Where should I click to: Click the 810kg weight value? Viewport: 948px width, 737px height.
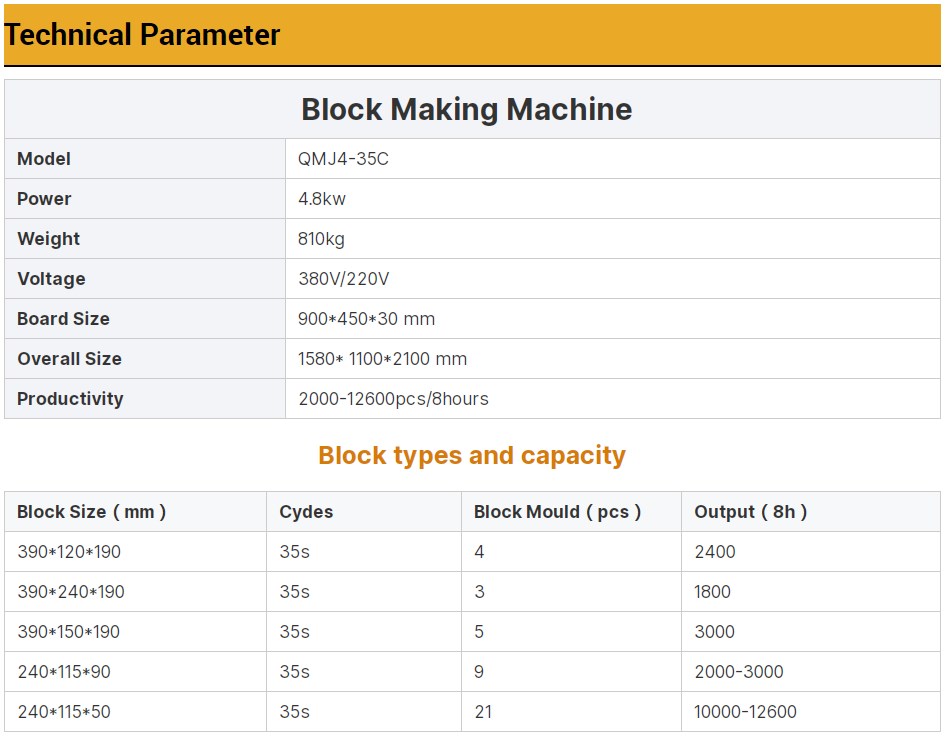321,239
